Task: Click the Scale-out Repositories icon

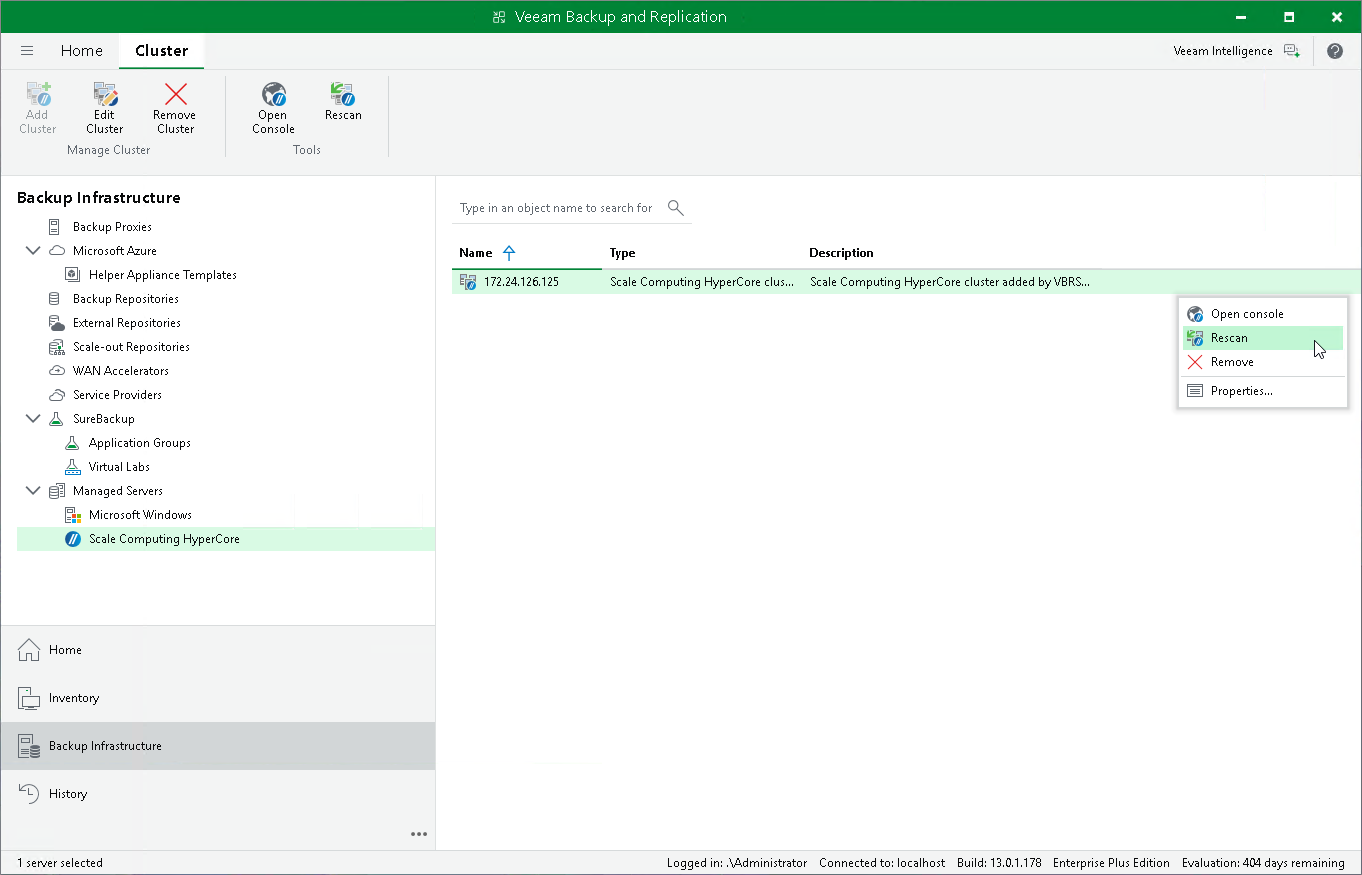Action: click(56, 347)
